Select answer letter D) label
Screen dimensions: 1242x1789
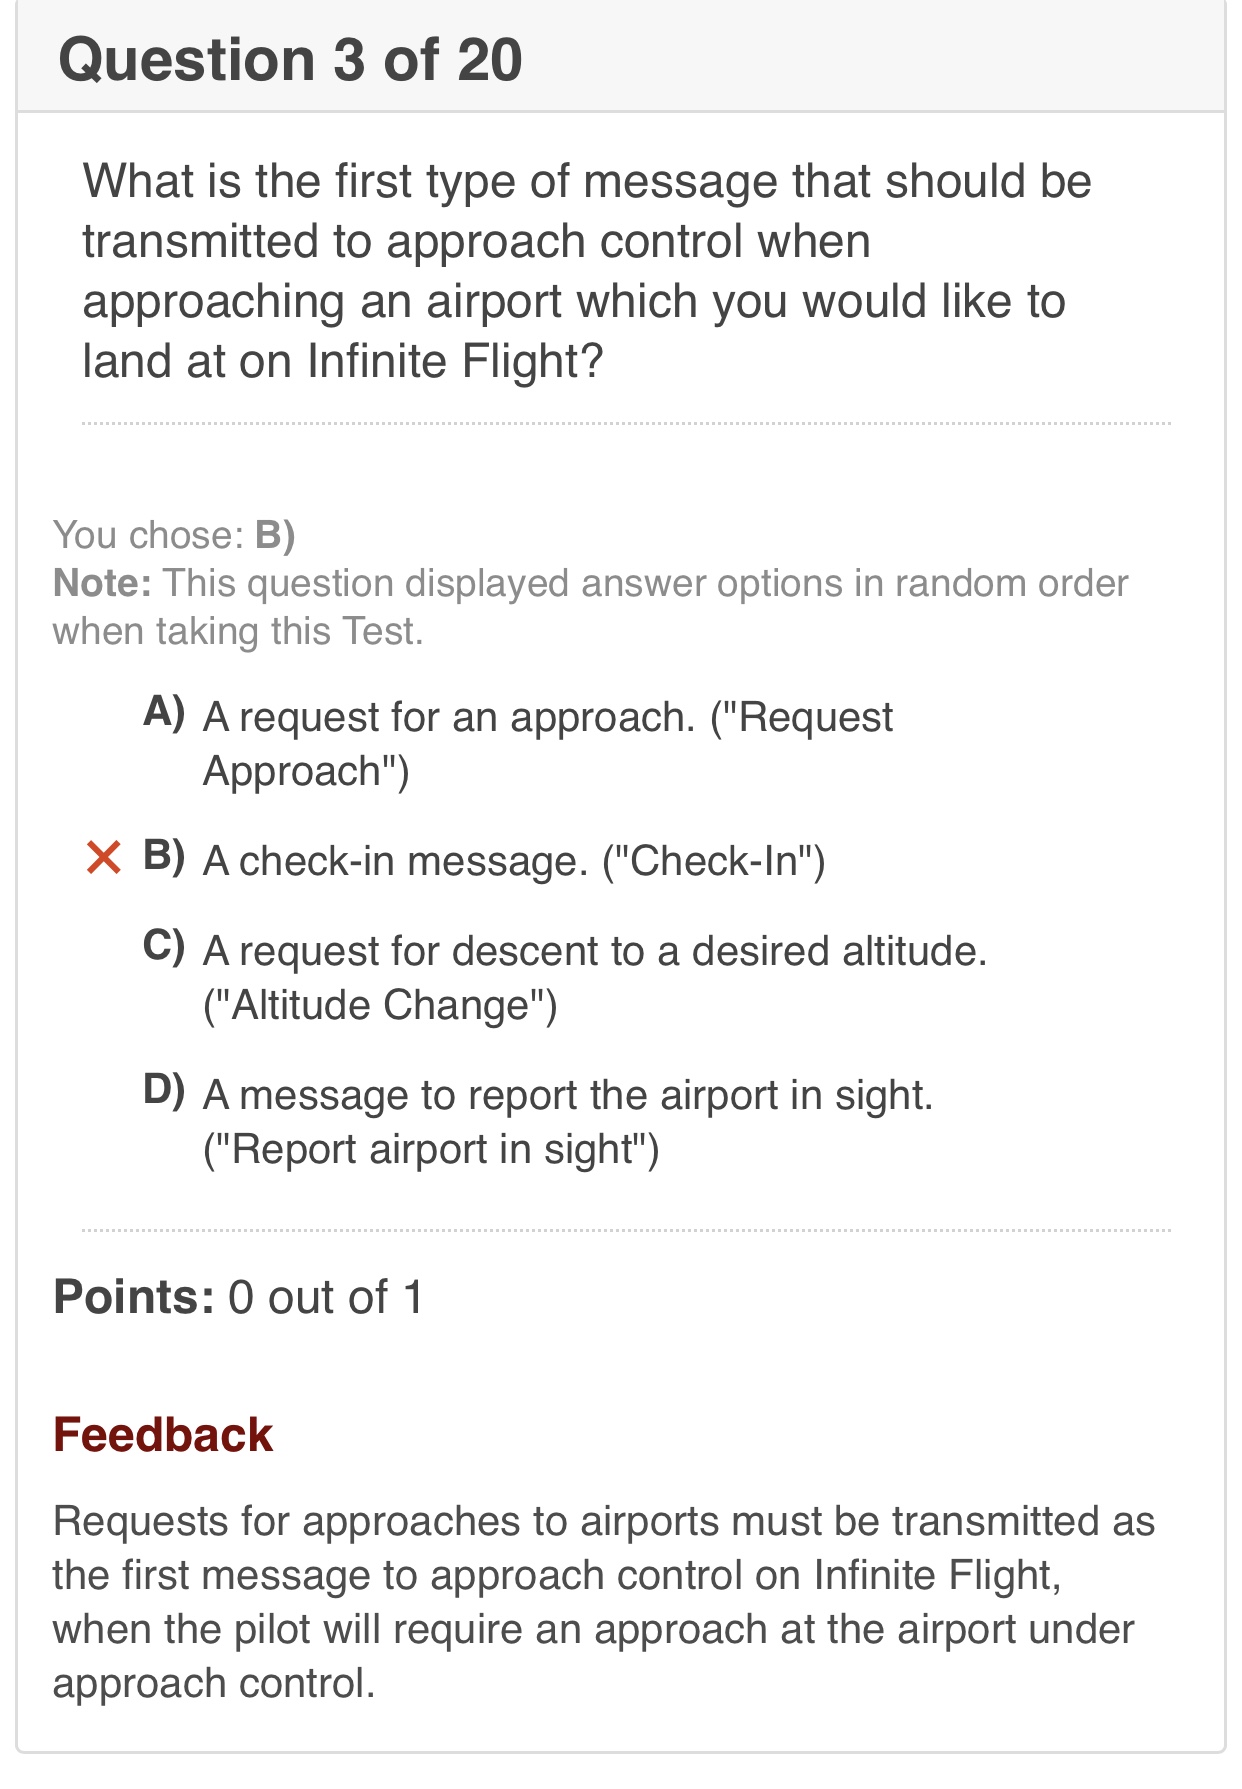pyautogui.click(x=164, y=1090)
